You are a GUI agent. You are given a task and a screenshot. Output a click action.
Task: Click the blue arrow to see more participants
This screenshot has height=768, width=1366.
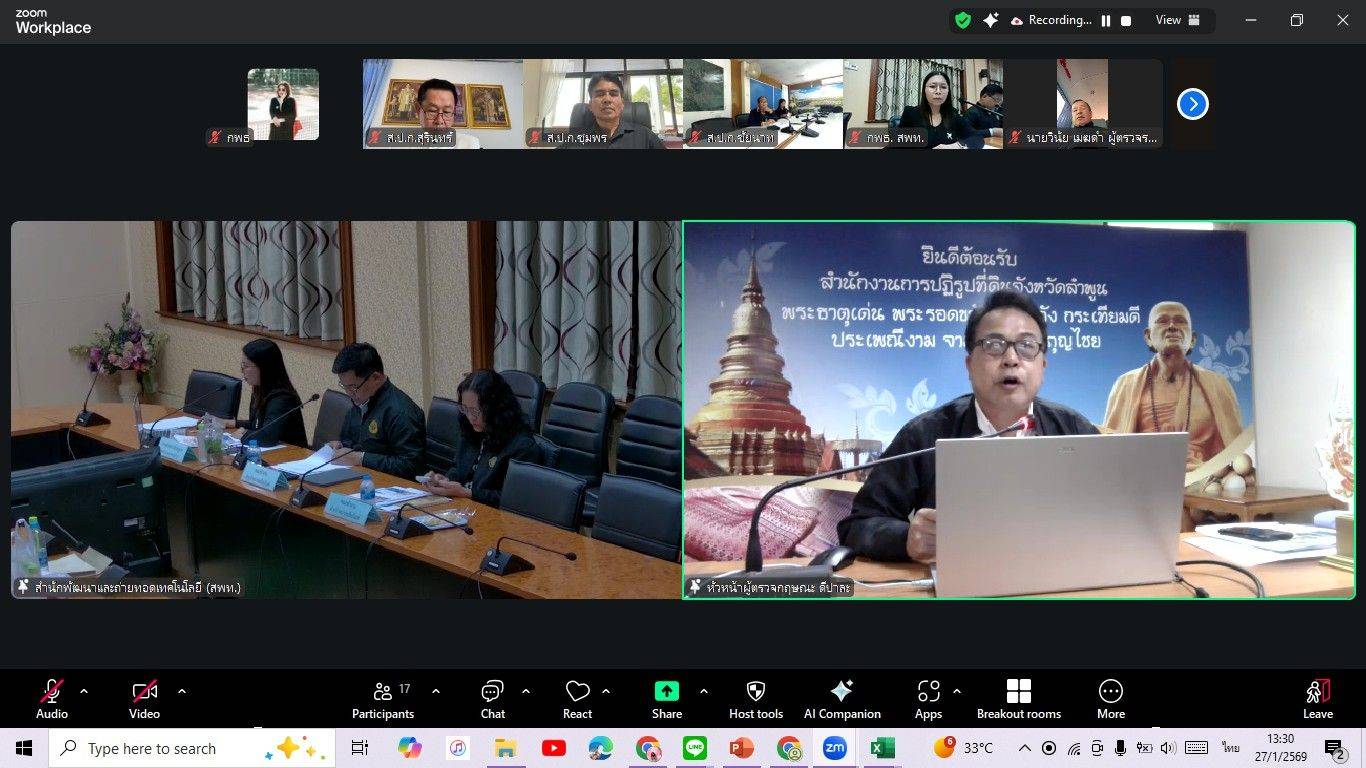[1191, 103]
